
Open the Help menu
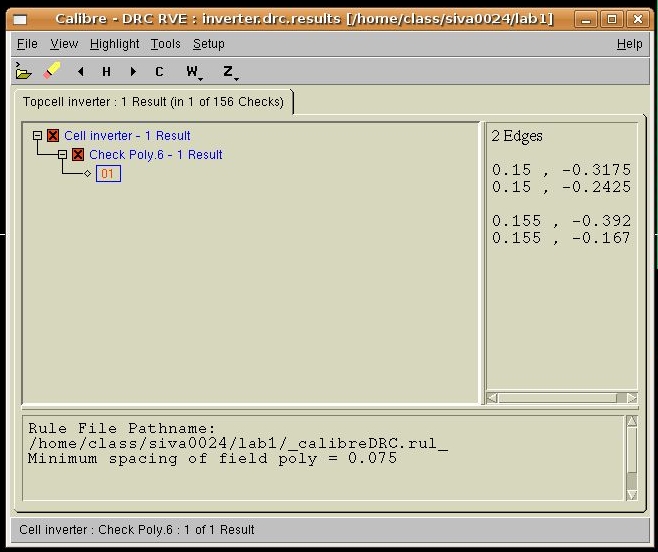click(x=629, y=44)
